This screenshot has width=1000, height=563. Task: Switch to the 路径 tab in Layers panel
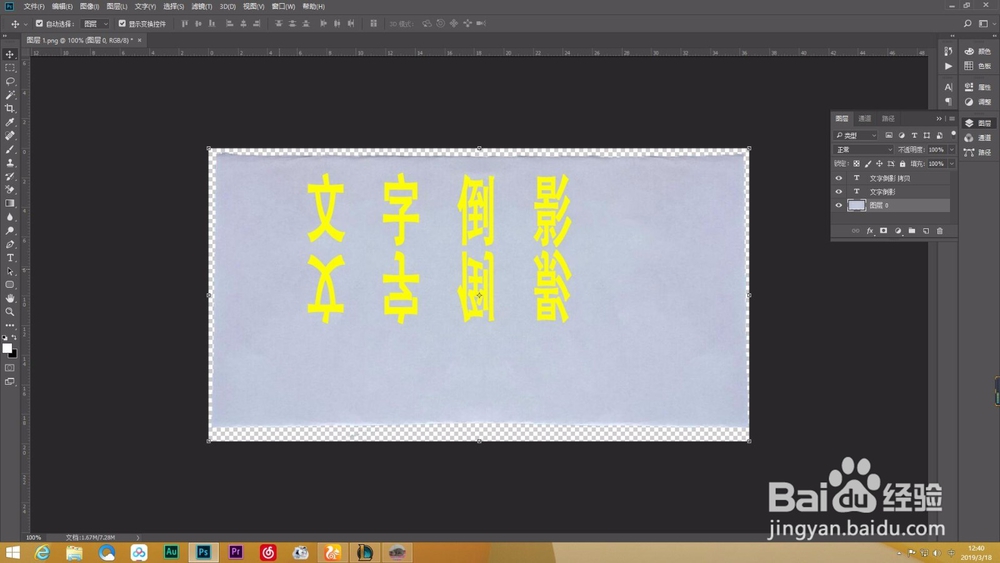pos(888,119)
